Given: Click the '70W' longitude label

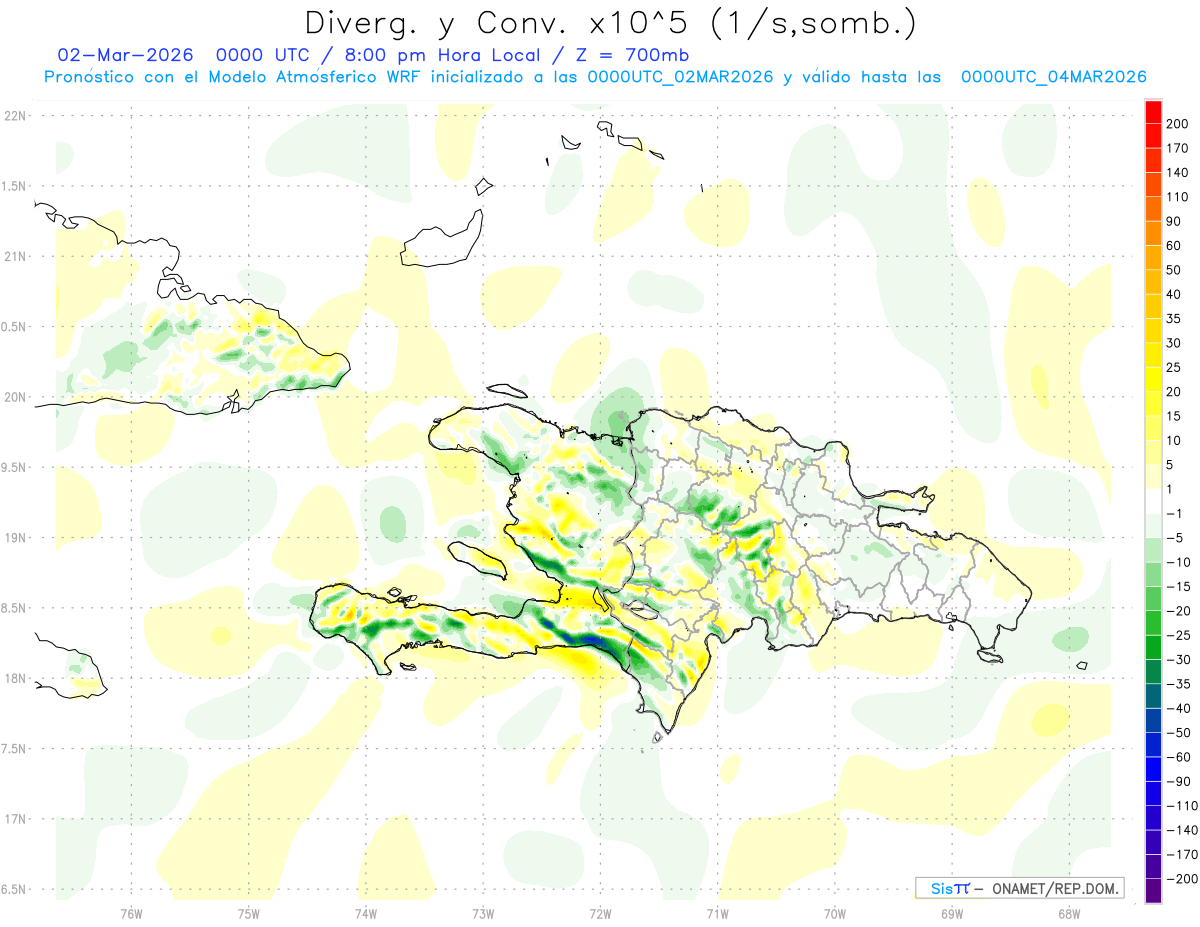Looking at the screenshot, I should pyautogui.click(x=835, y=914).
